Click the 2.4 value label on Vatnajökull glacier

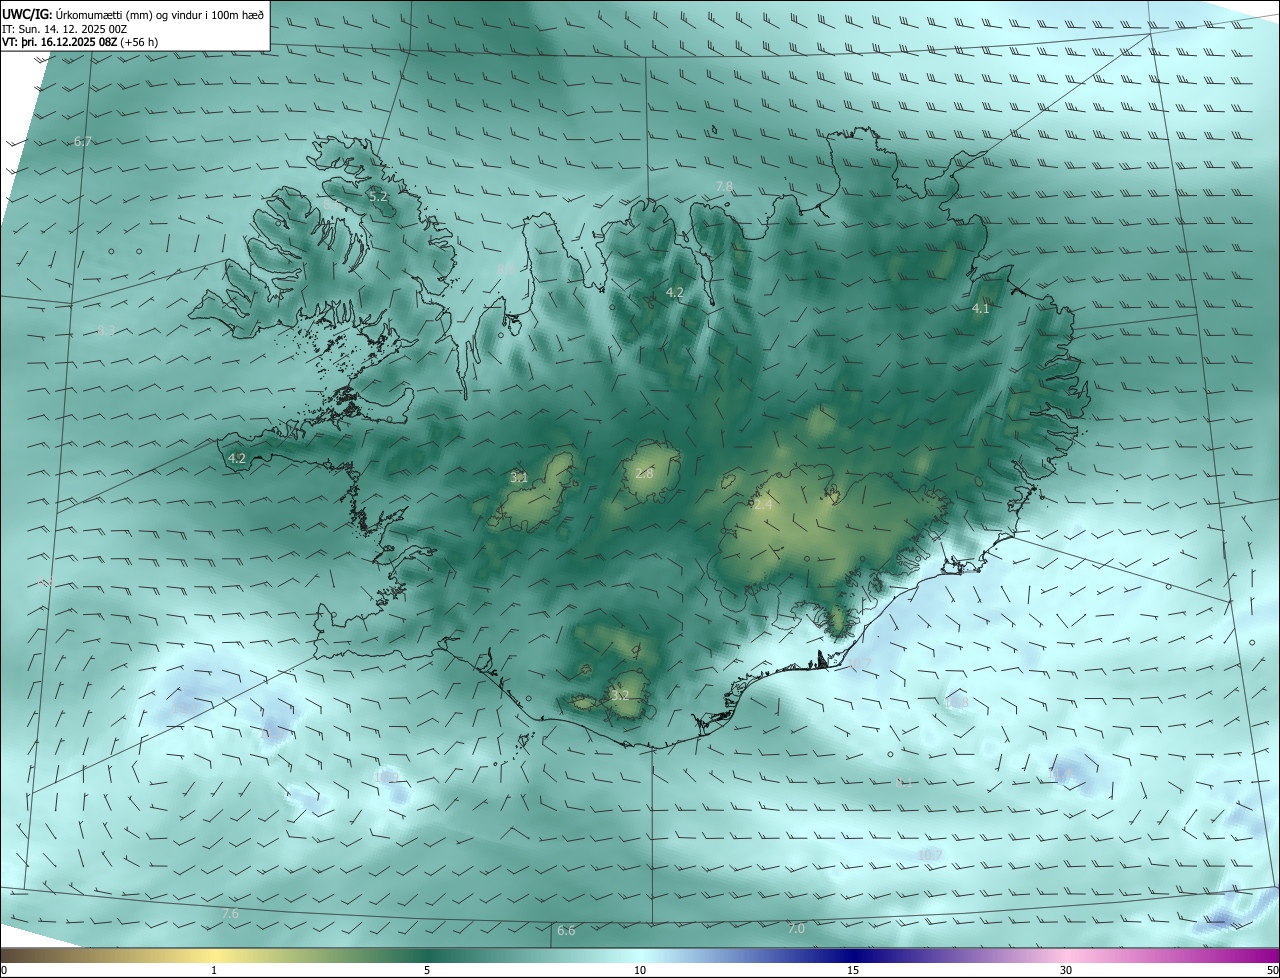click(x=763, y=506)
